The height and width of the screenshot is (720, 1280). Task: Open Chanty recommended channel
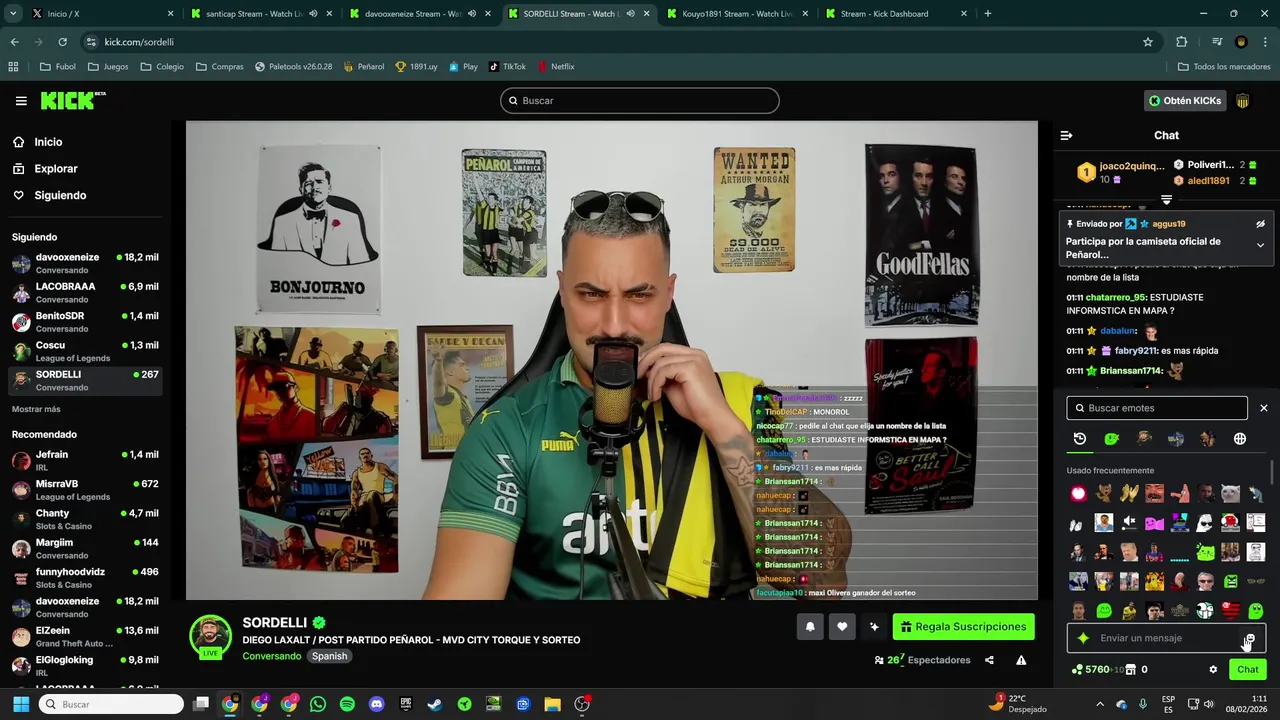point(85,519)
